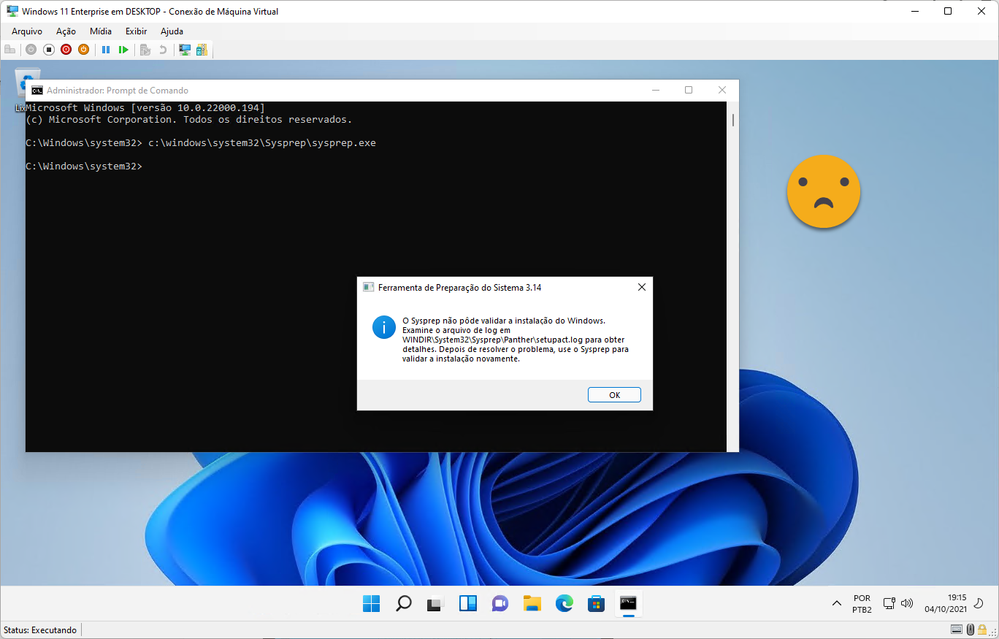Open the Arquivo menu
The image size is (999, 639).
(x=27, y=31)
